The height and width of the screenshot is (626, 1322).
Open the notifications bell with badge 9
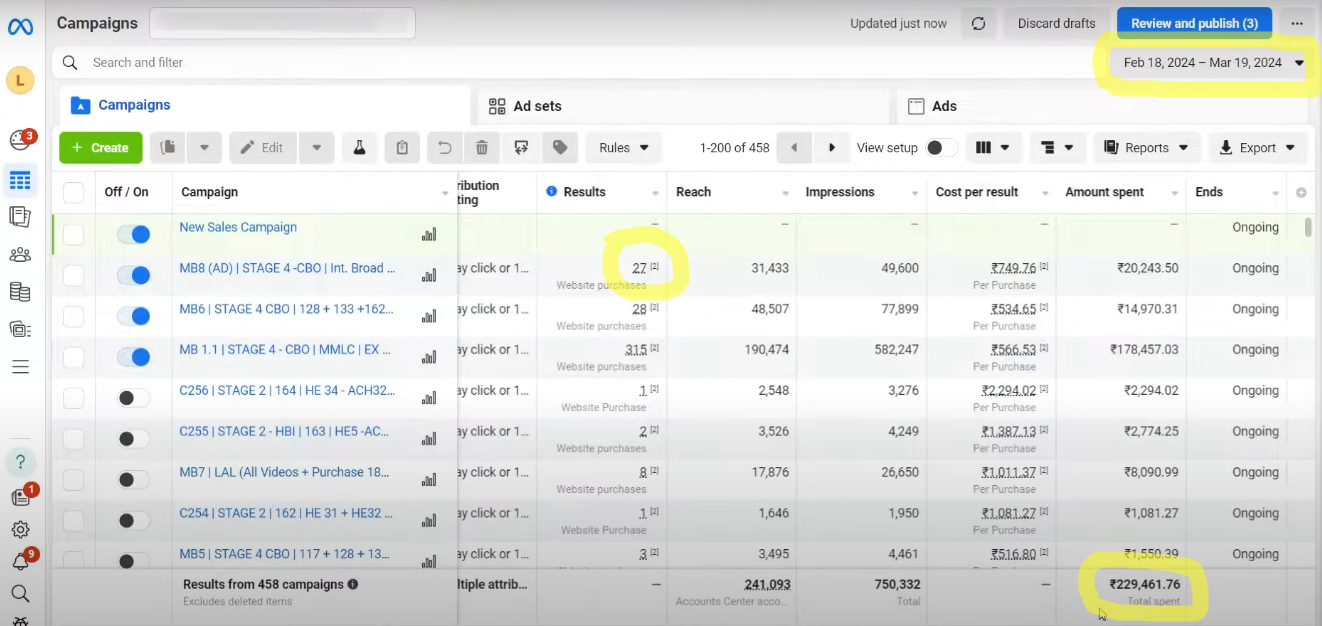(x=20, y=562)
